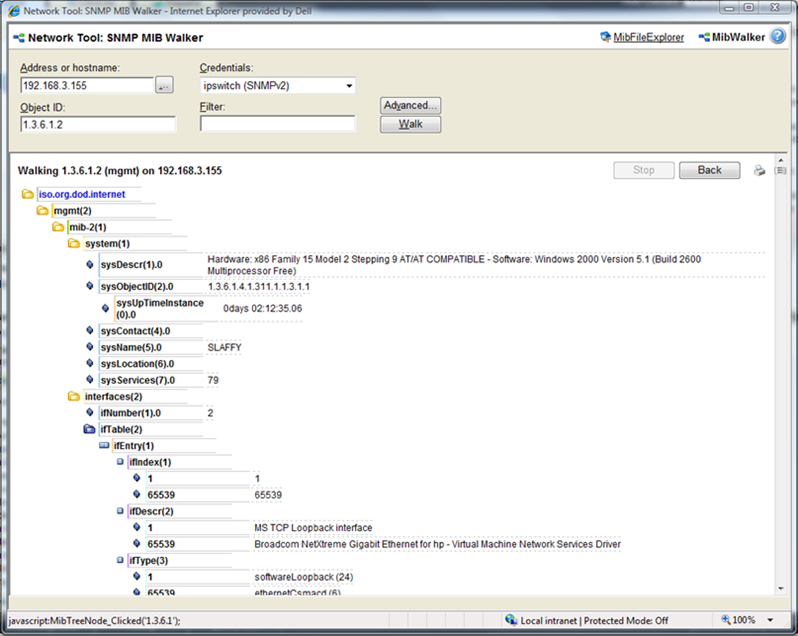Screen dimensions: 798x636
Task: Click the folder icon next to system(1)
Action: pyautogui.click(x=74, y=243)
